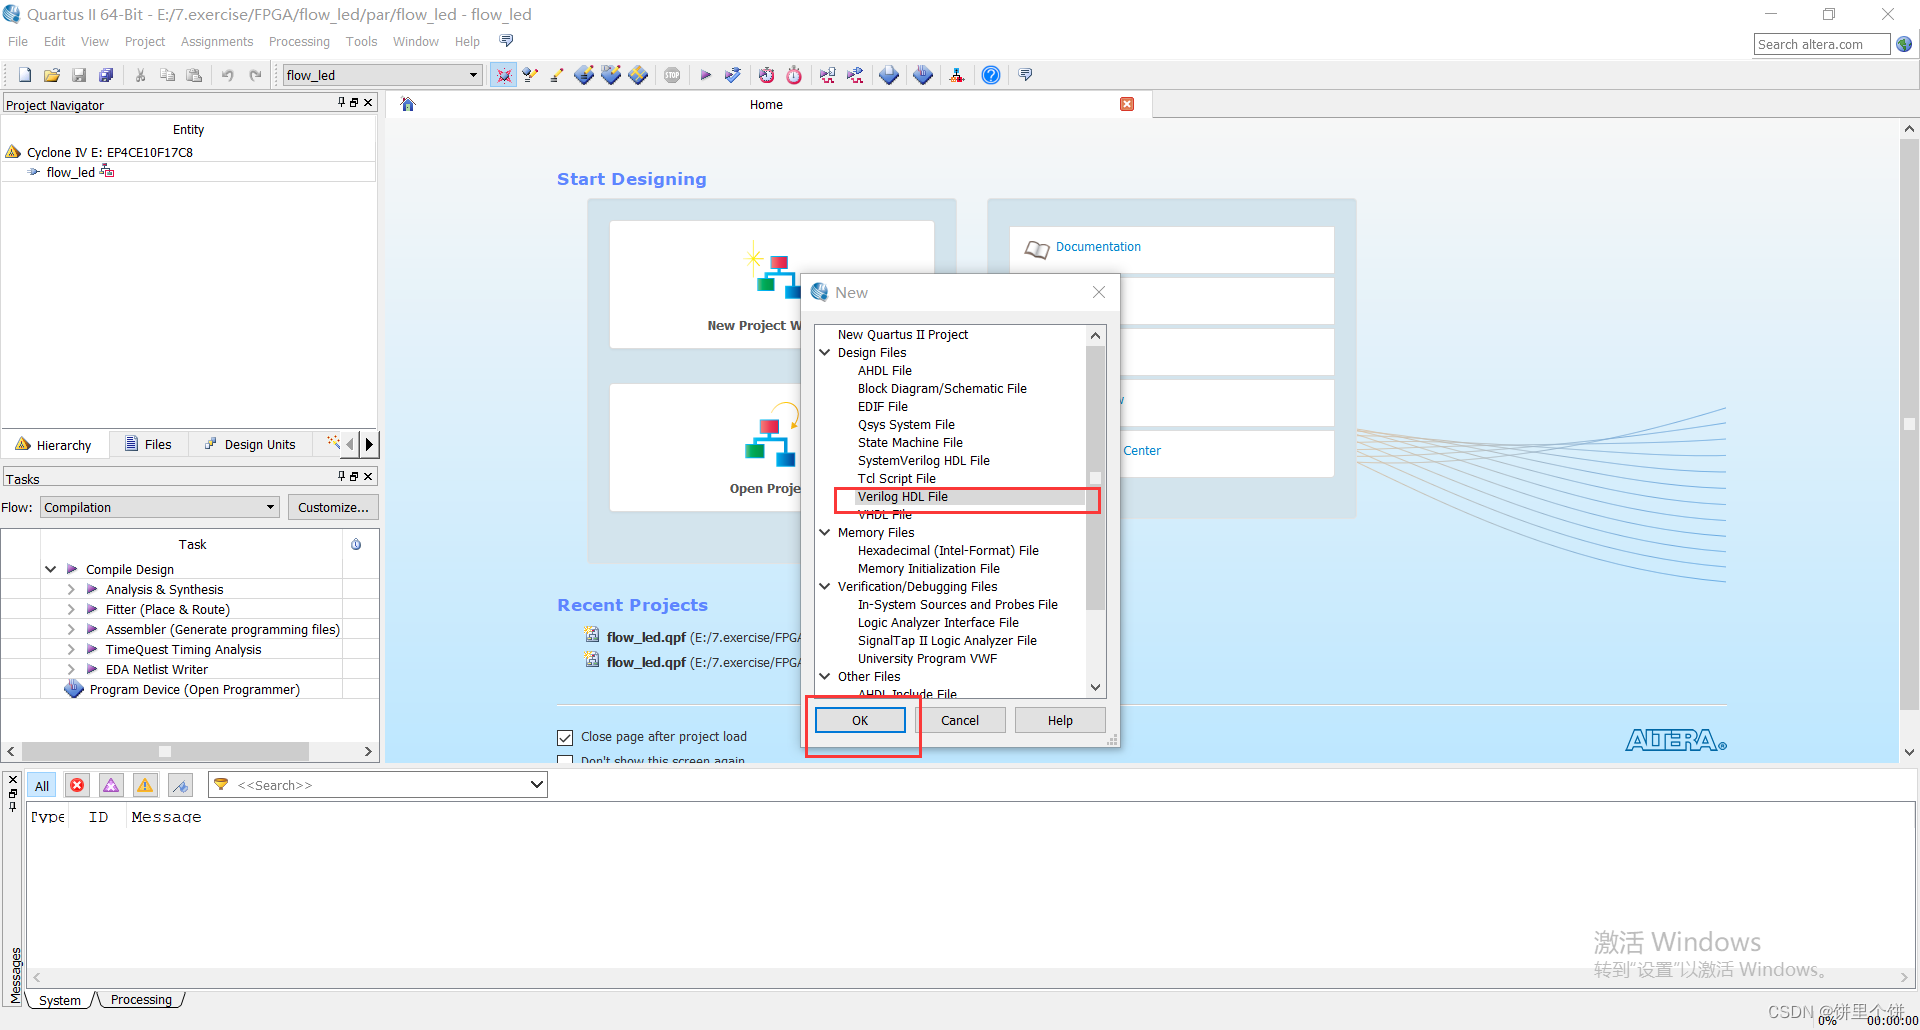This screenshot has height=1030, width=1920.
Task: Switch to the Design Units tab
Action: pos(250,444)
